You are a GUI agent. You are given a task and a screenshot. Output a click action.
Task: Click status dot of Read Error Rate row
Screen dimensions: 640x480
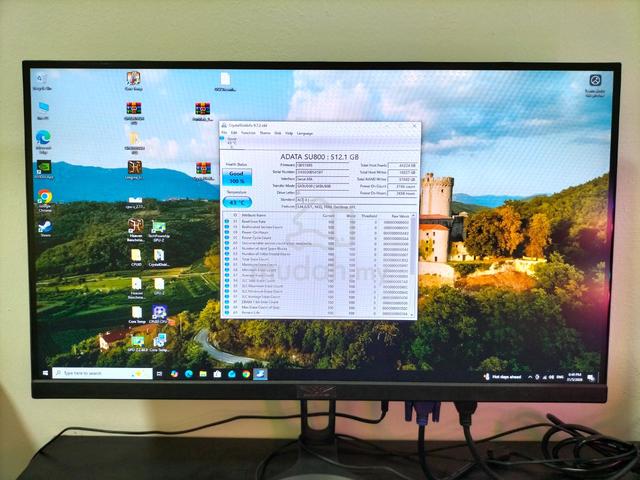(227, 222)
